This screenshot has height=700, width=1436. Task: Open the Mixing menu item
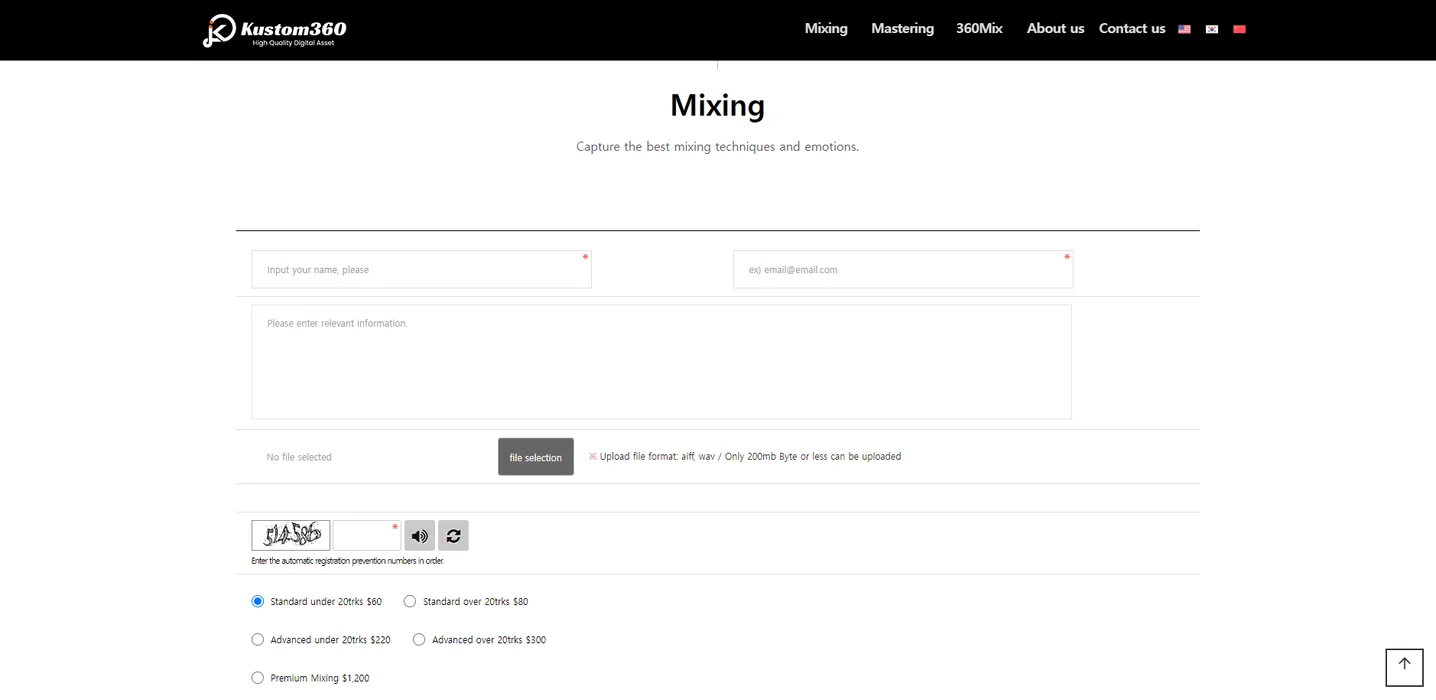[825, 29]
